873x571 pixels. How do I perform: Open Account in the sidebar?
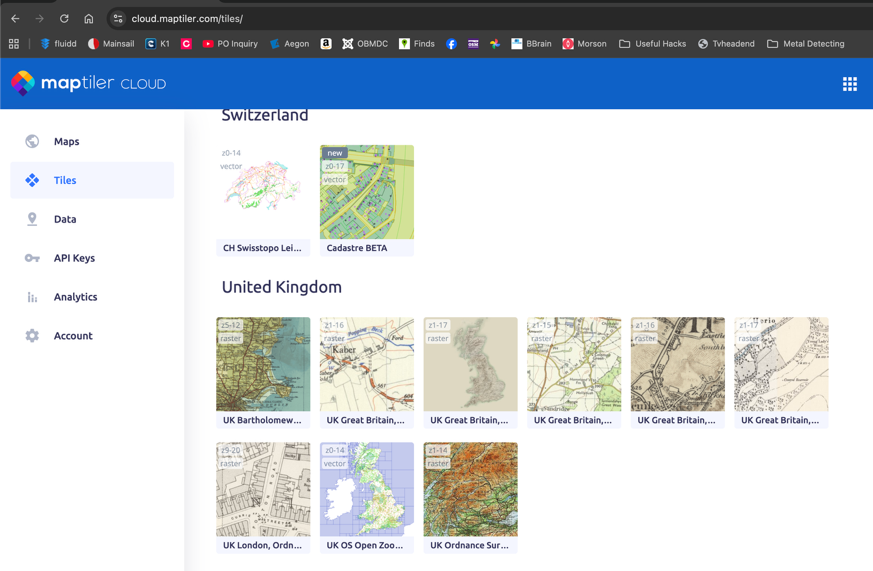click(92, 336)
